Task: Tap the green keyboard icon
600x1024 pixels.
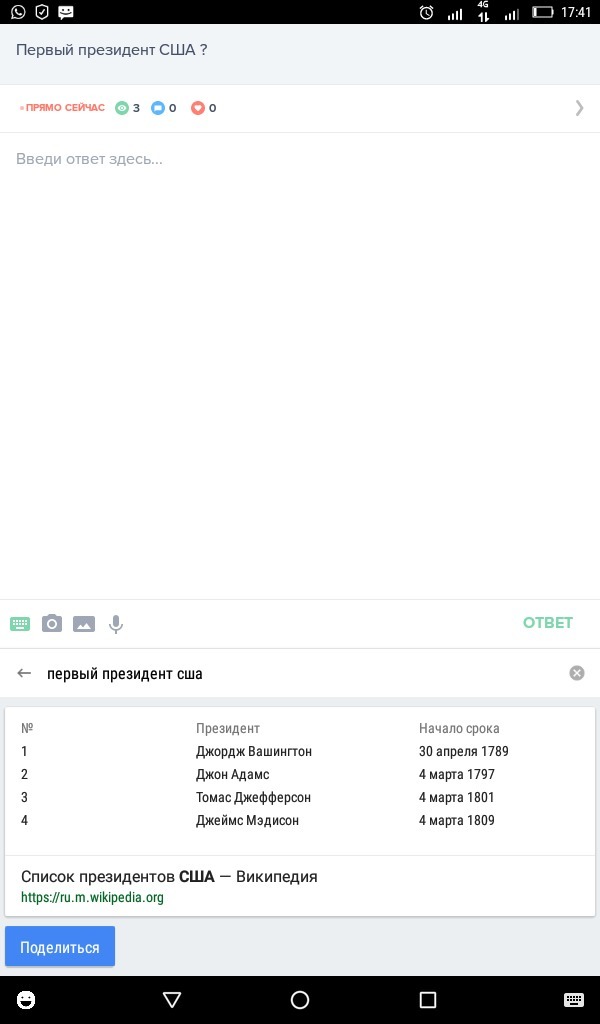Action: [x=20, y=624]
